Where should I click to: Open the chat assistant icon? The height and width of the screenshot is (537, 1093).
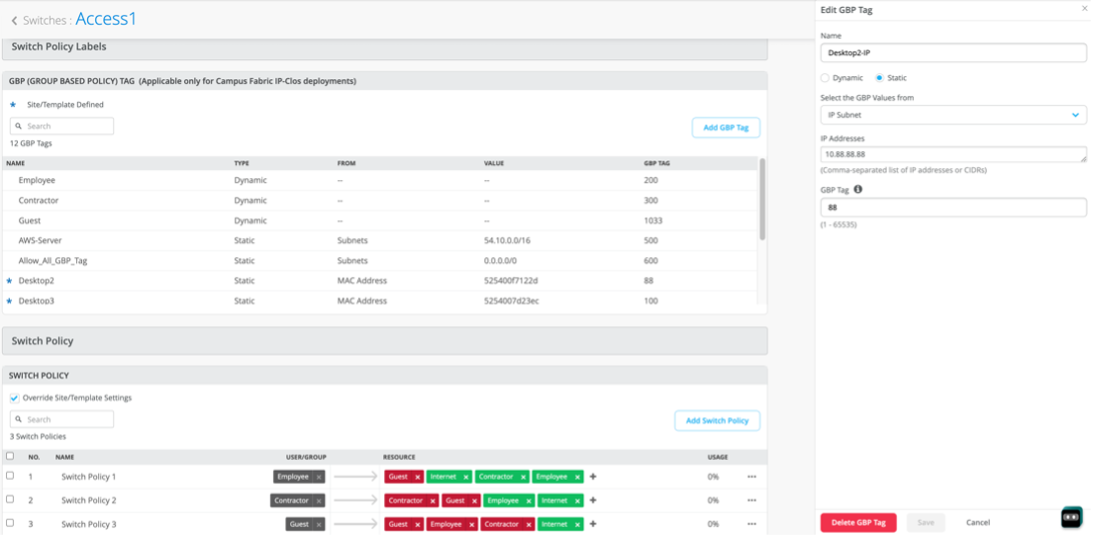(1071, 517)
